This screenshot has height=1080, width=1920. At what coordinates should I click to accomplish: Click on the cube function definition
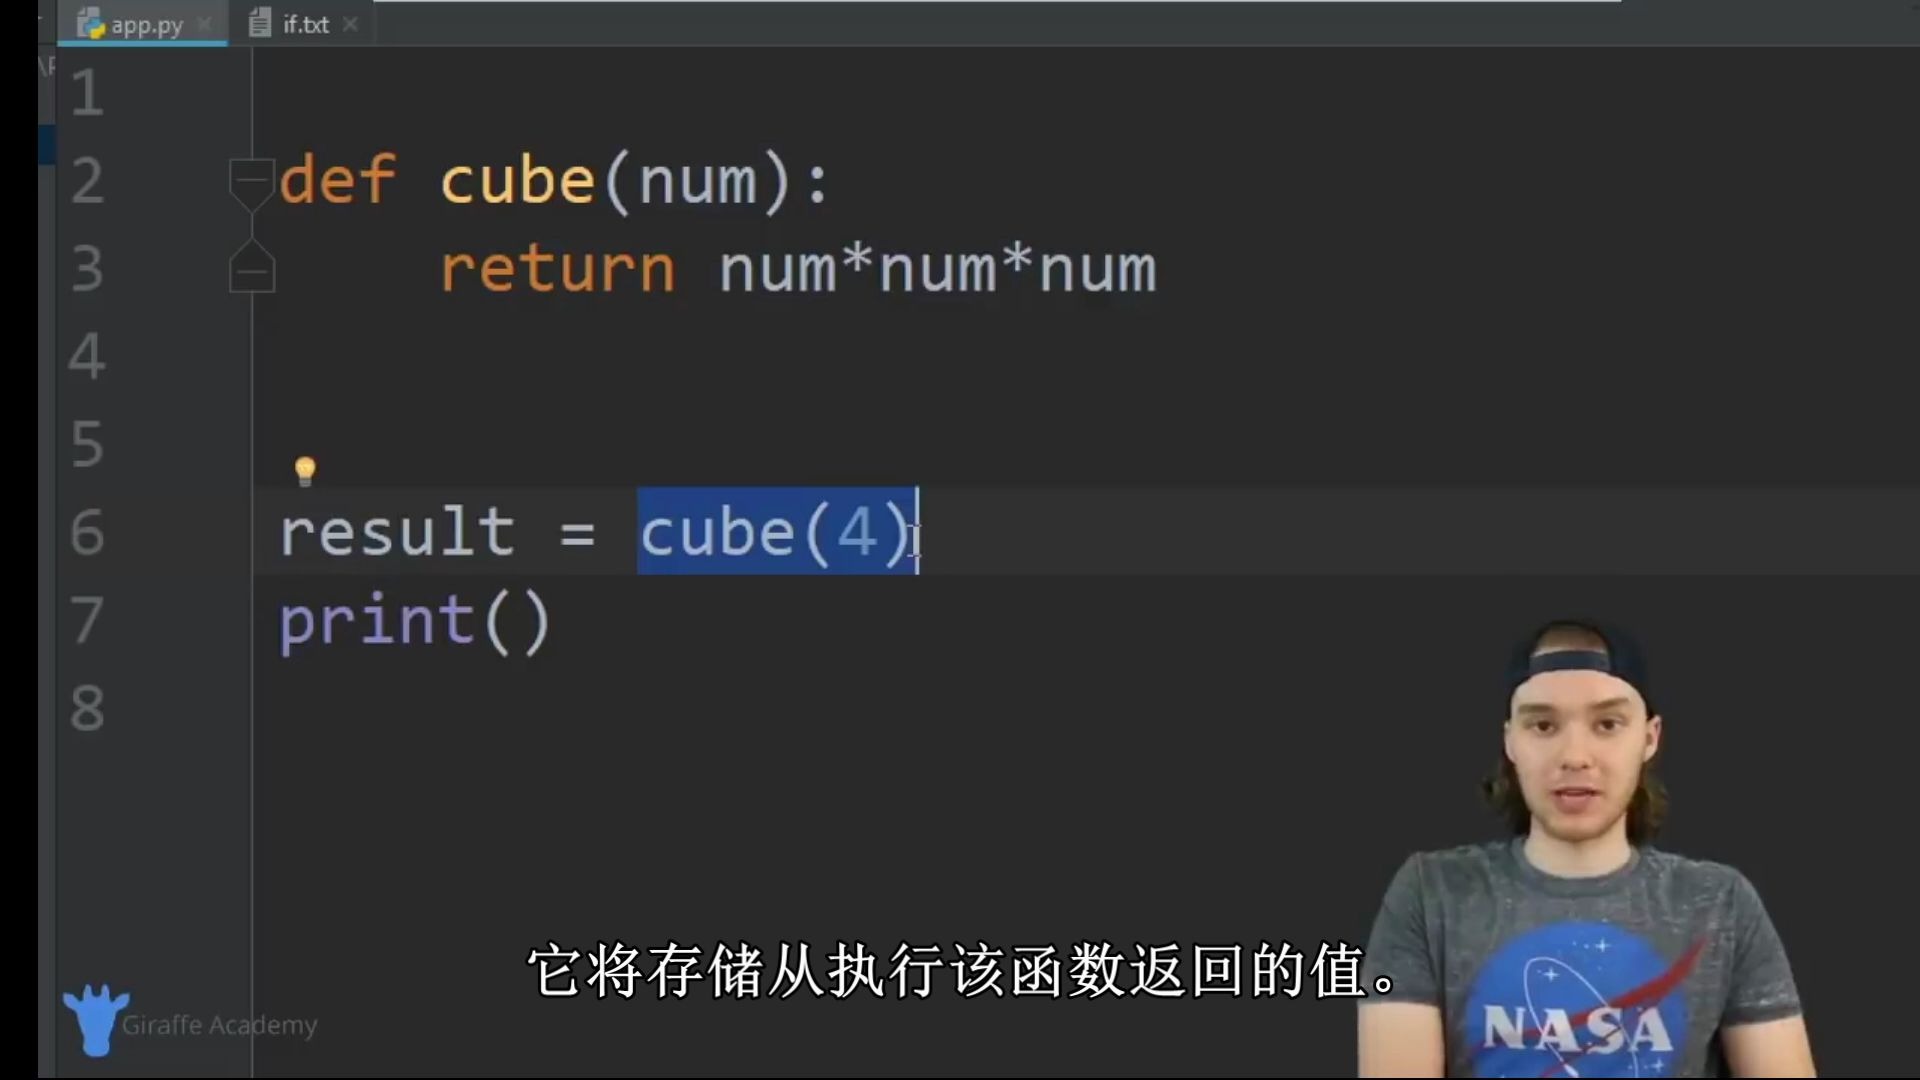[x=554, y=178]
